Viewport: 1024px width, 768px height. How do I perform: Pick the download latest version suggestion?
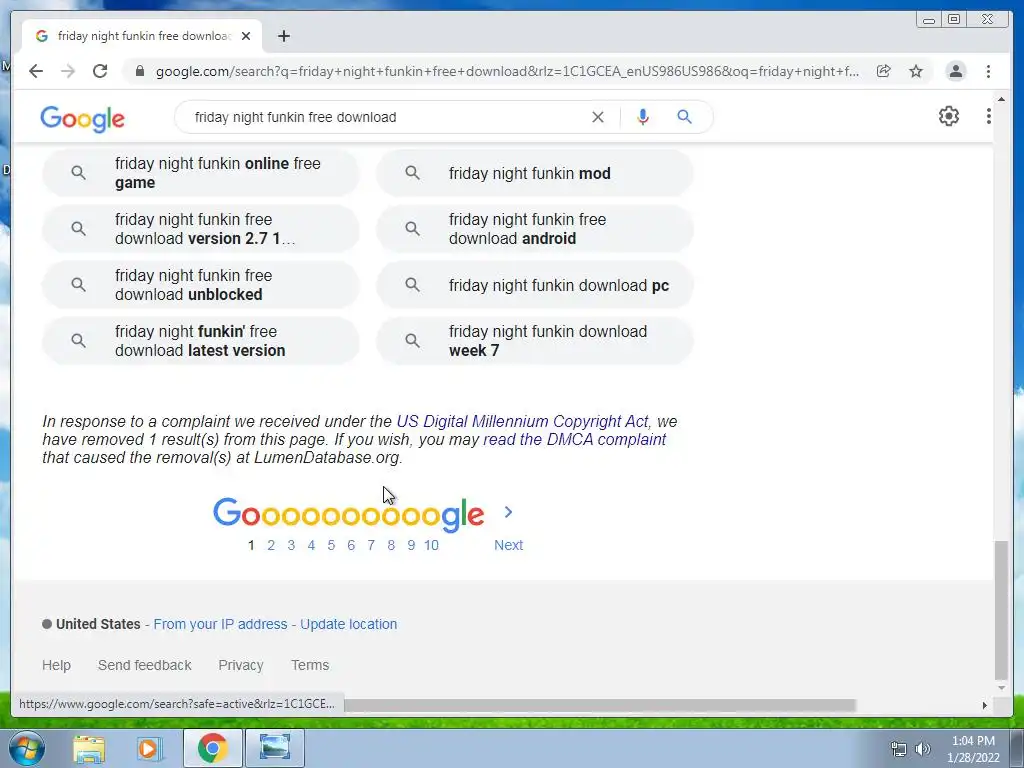pos(200,341)
